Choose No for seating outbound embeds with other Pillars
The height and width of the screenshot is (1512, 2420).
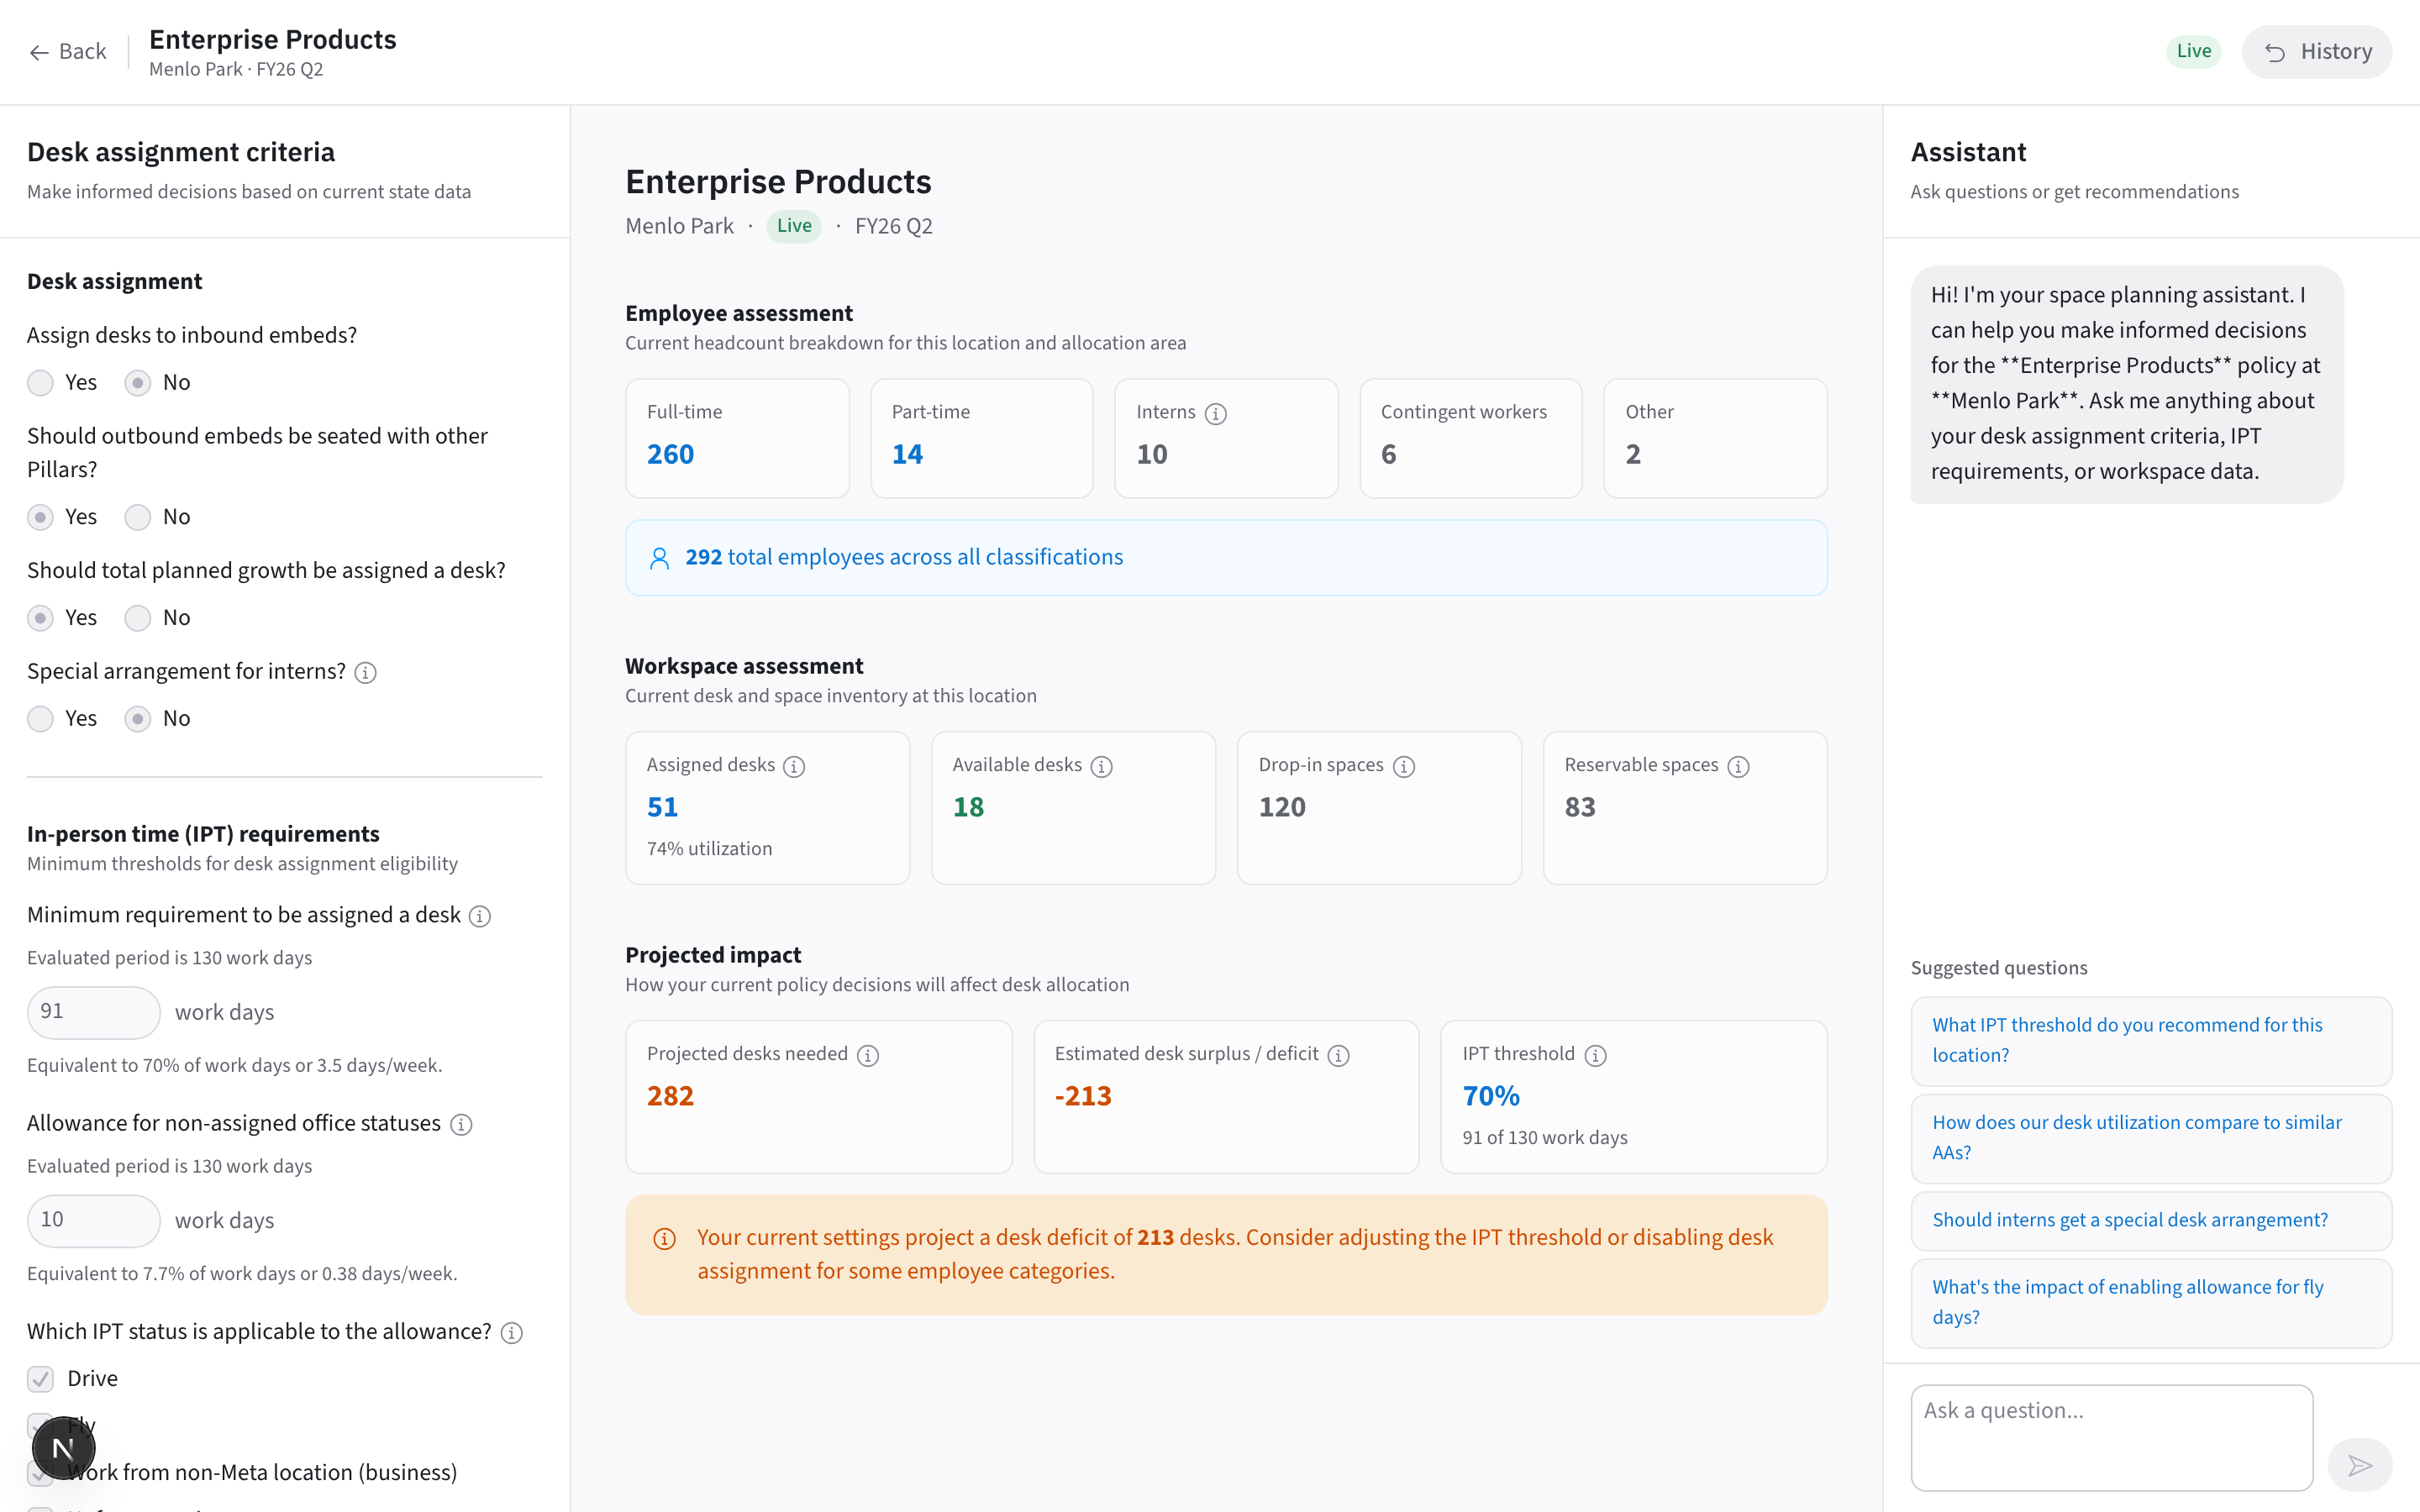pos(138,517)
